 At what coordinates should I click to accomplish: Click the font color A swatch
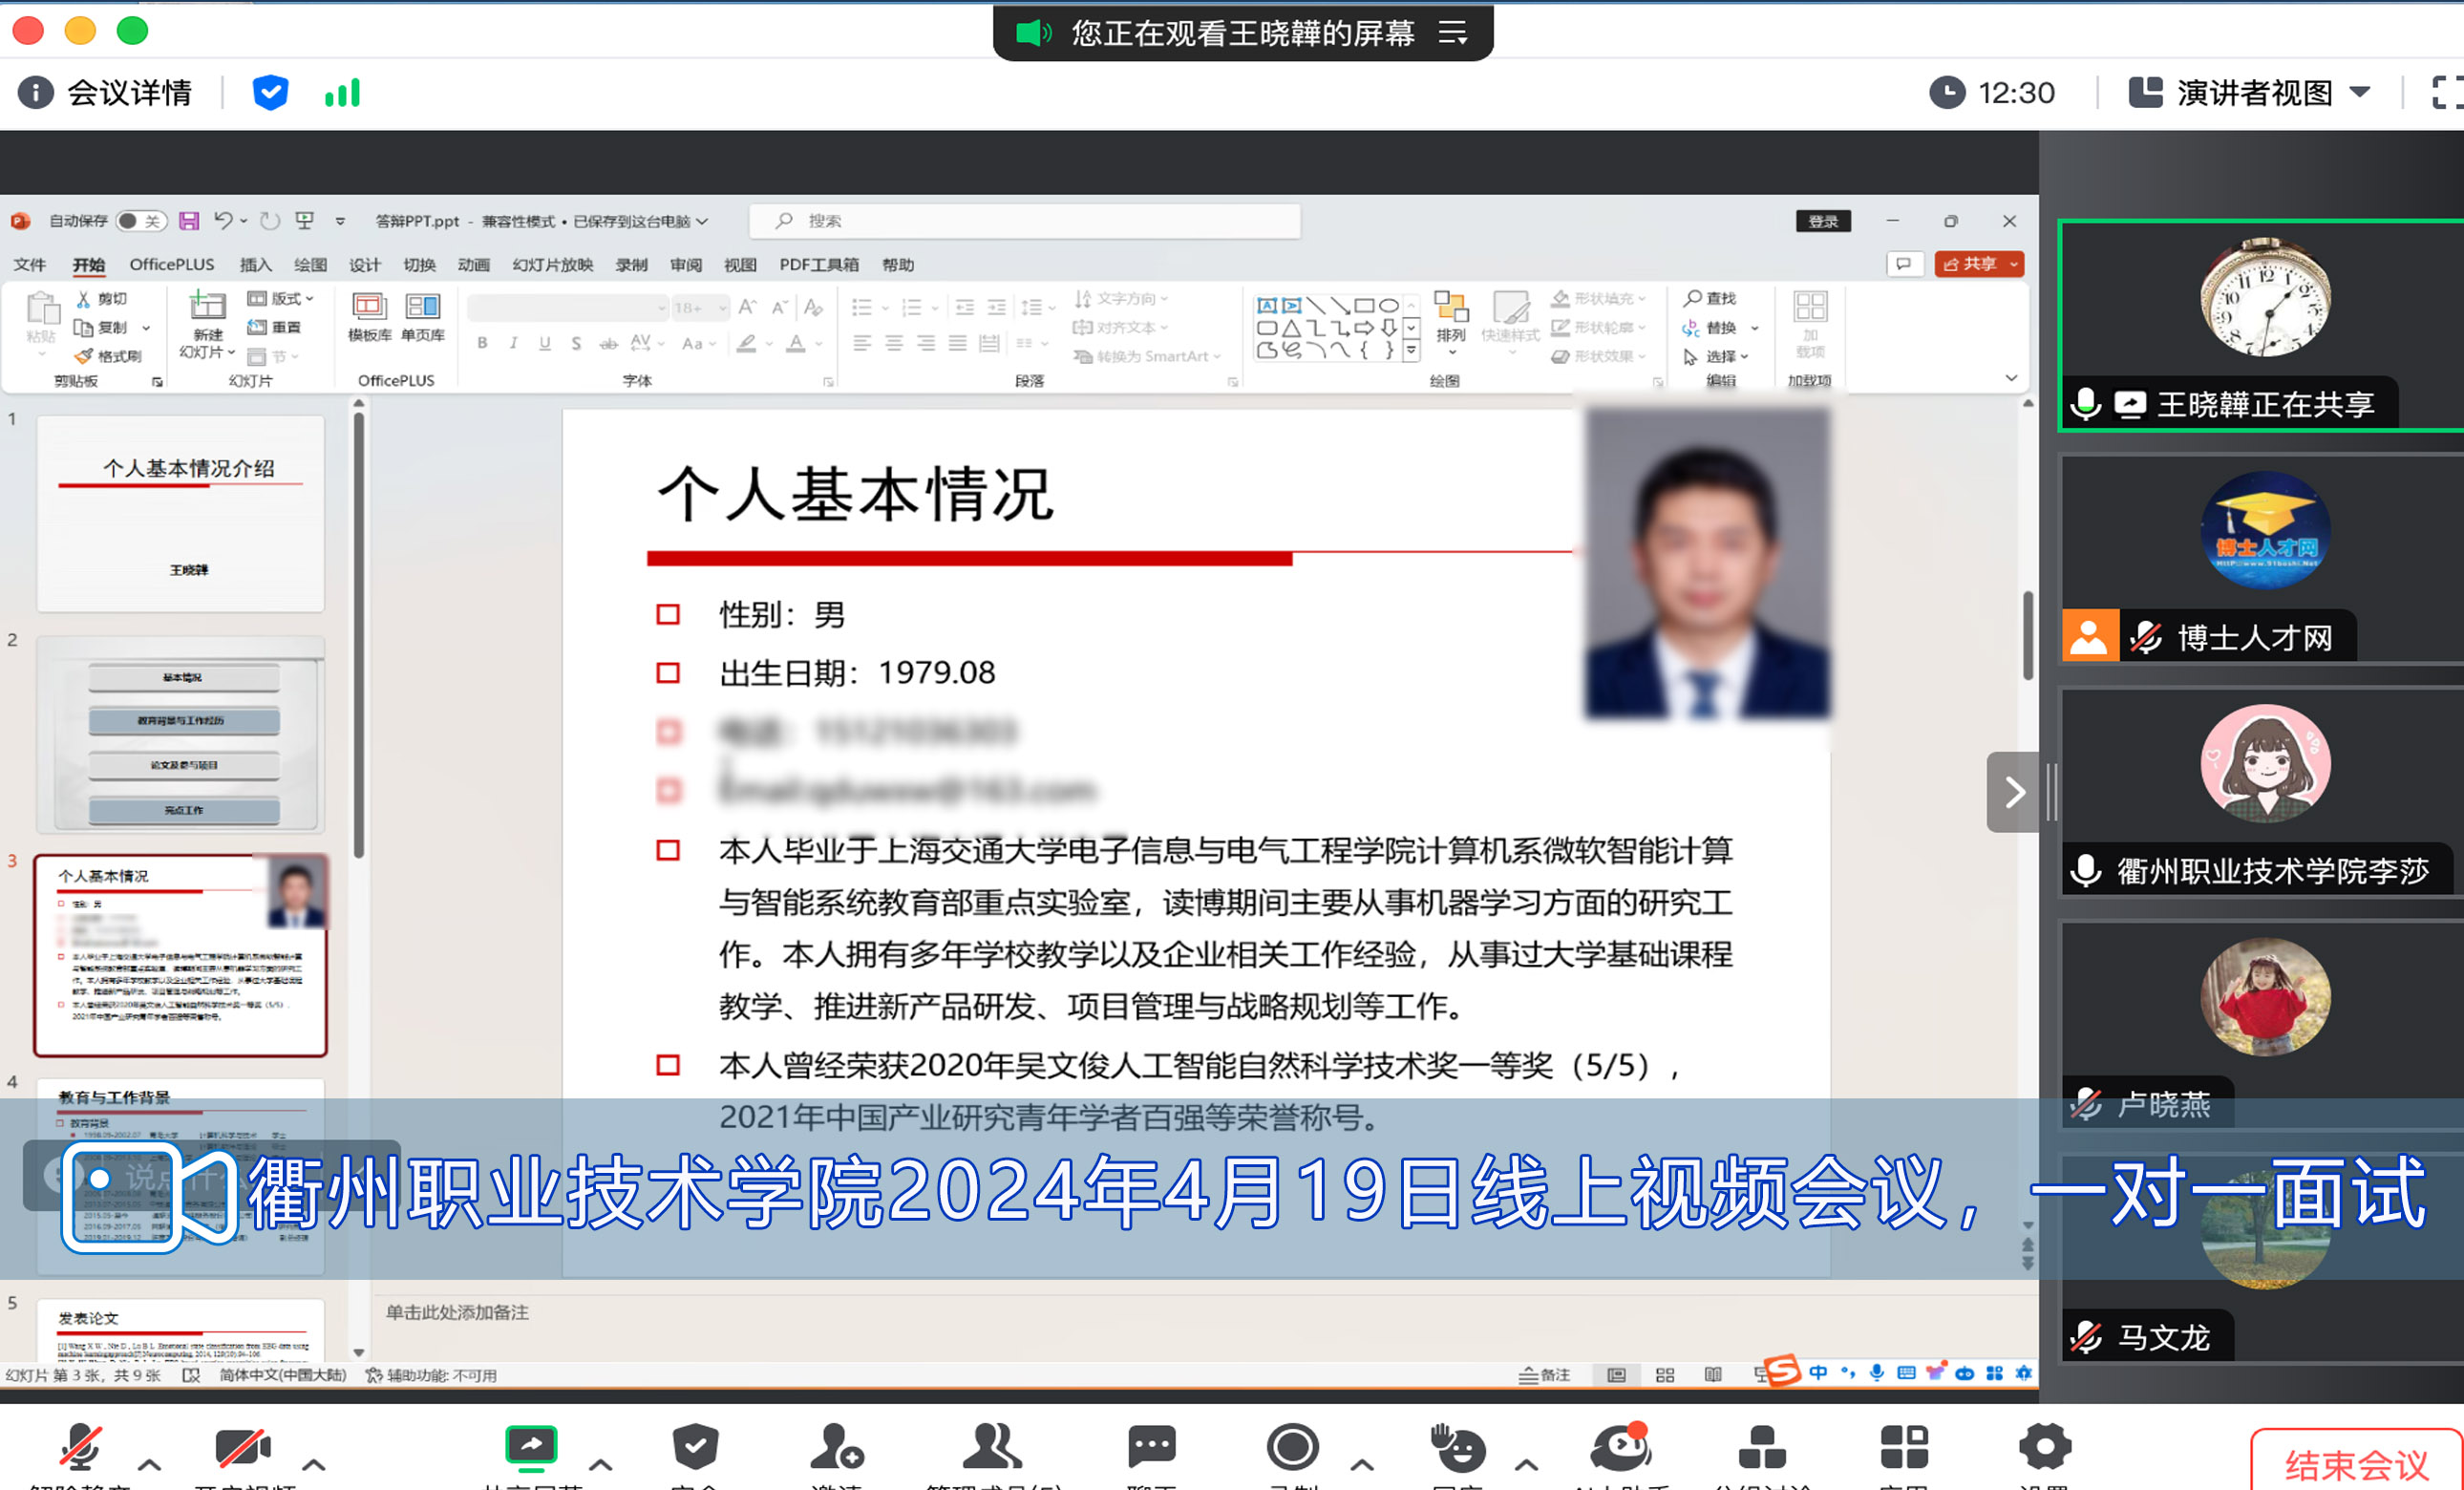[x=796, y=343]
